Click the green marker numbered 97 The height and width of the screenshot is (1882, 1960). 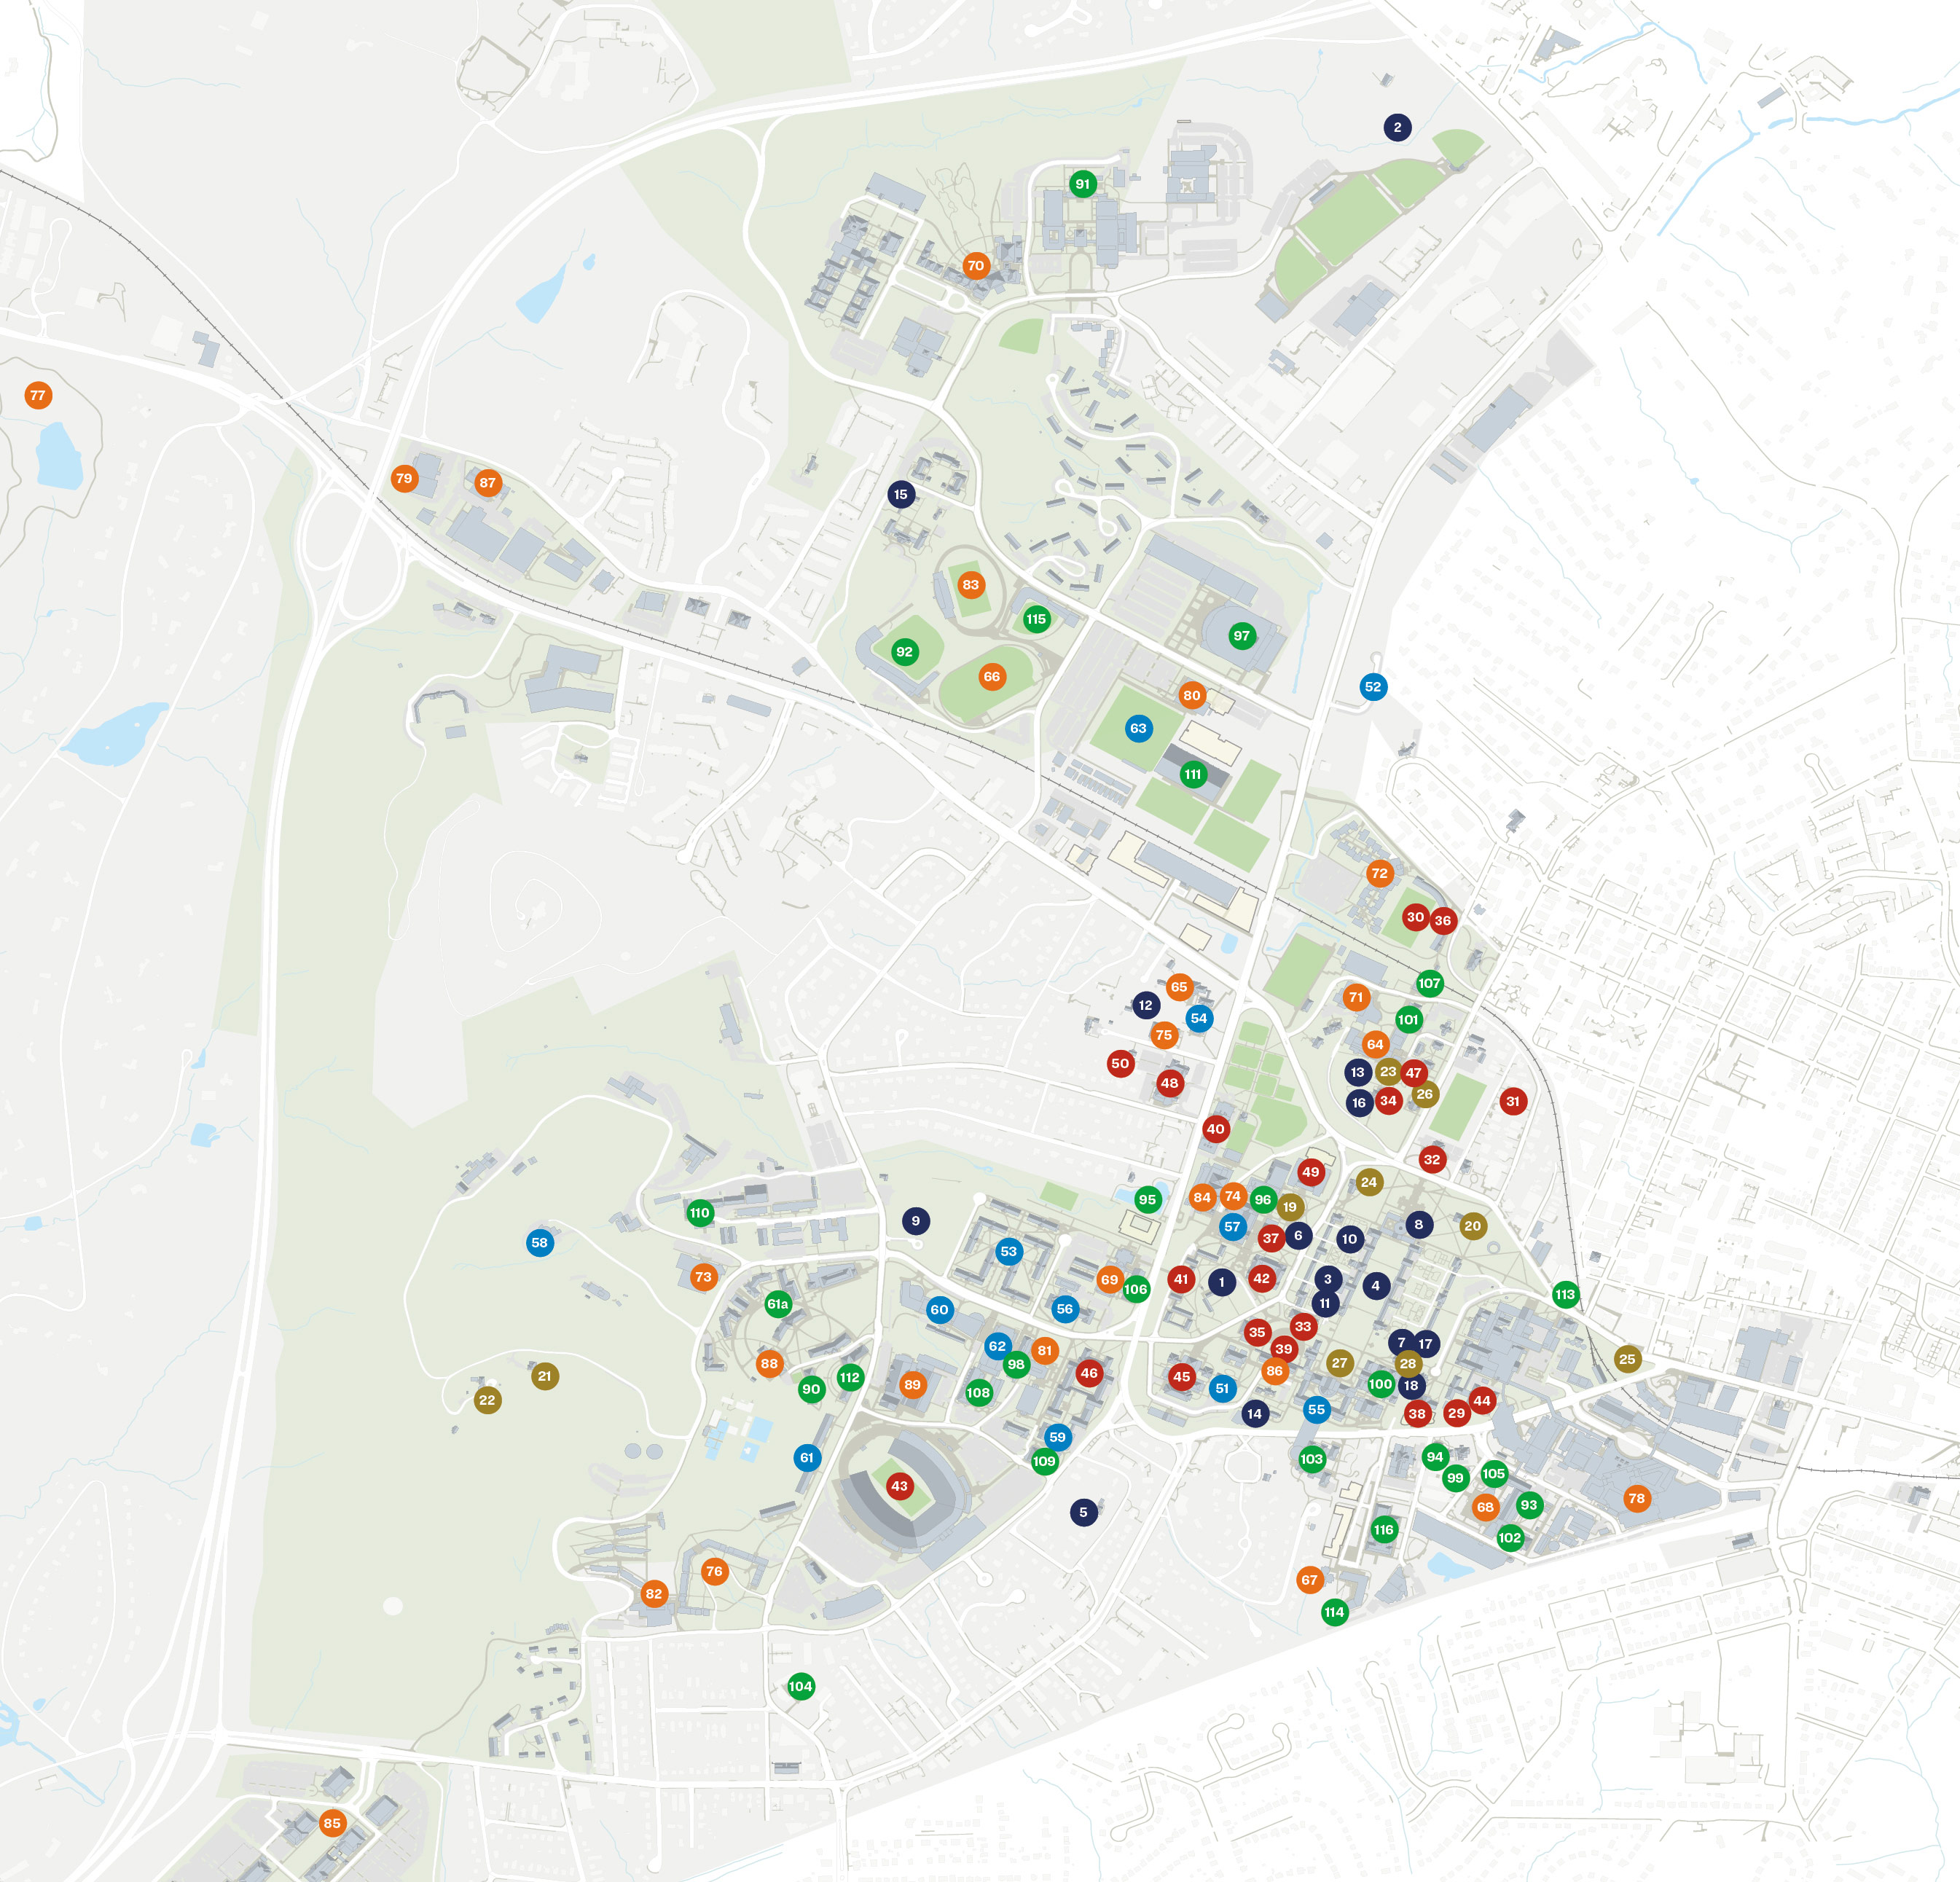pyautogui.click(x=1241, y=636)
